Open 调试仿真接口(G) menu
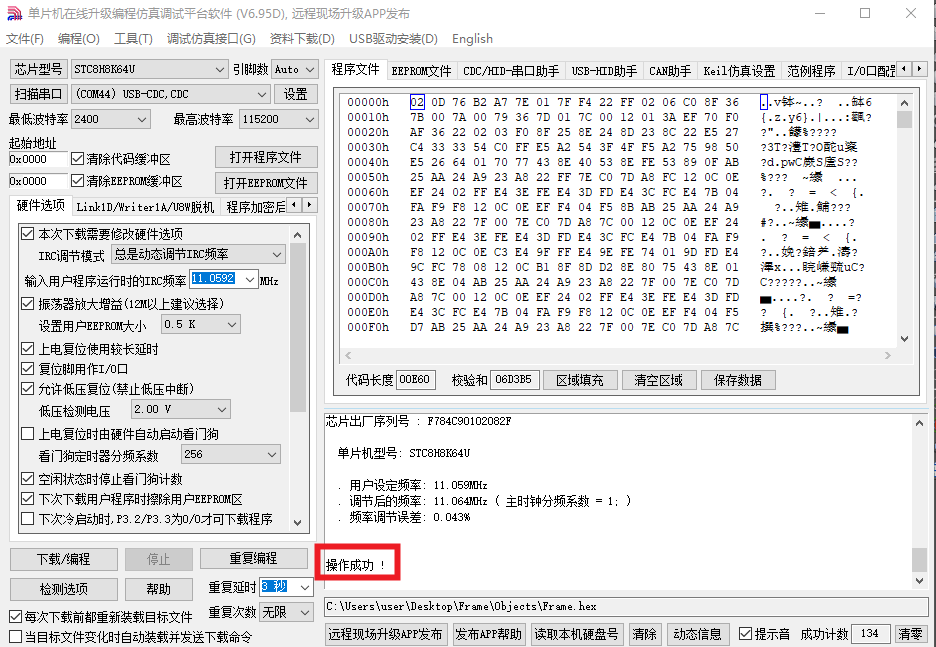Image resolution: width=936 pixels, height=647 pixels. 211,39
